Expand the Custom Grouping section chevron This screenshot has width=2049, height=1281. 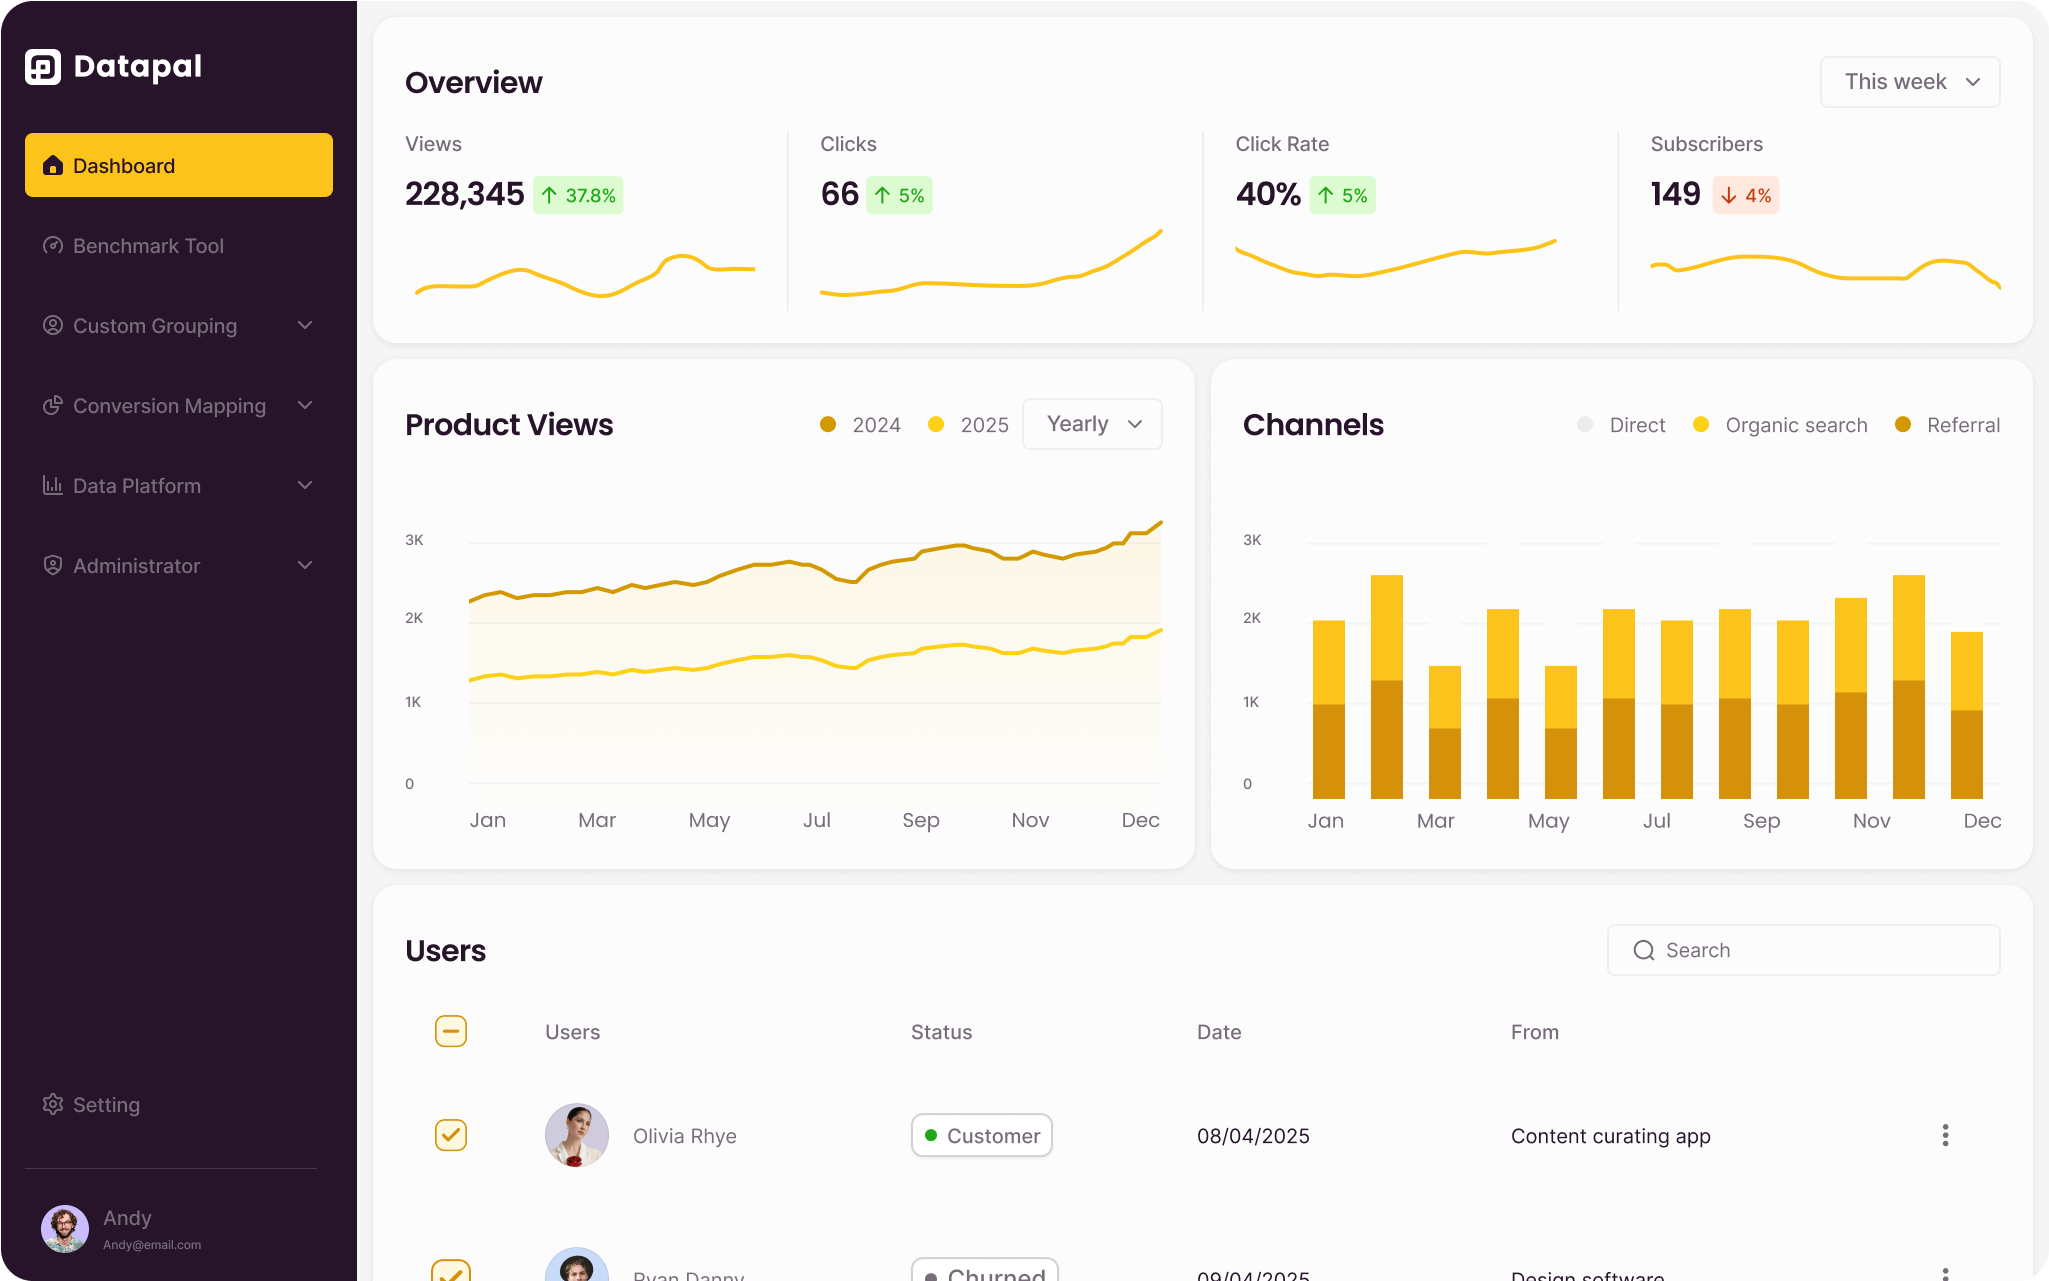(x=305, y=325)
